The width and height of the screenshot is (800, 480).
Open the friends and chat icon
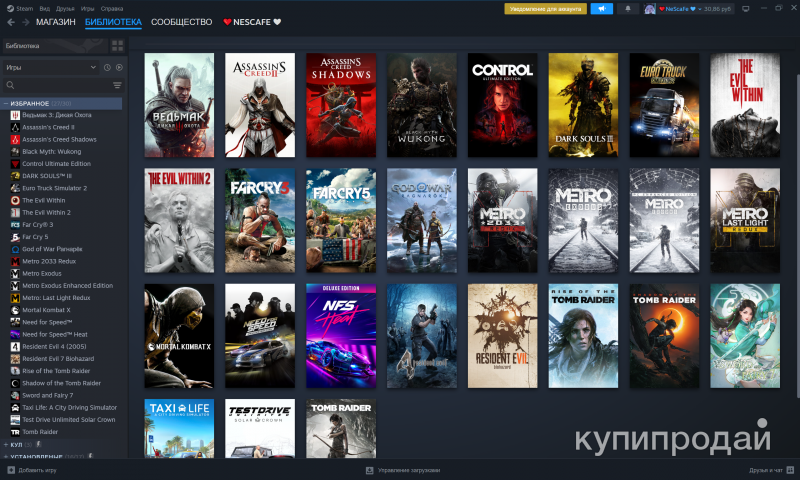pyautogui.click(x=790, y=470)
